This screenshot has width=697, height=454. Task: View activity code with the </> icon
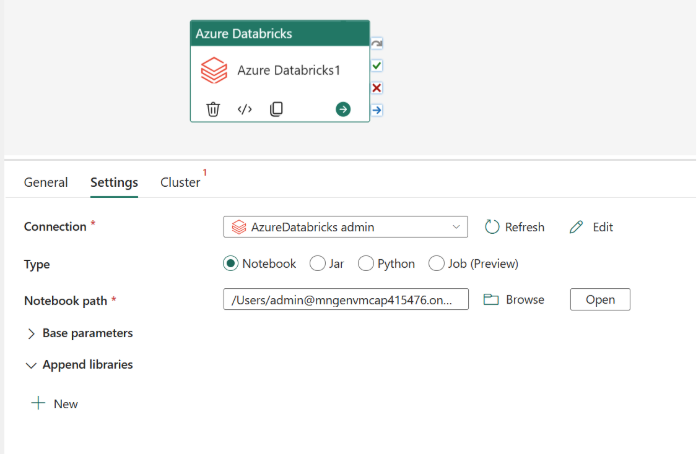coord(244,109)
